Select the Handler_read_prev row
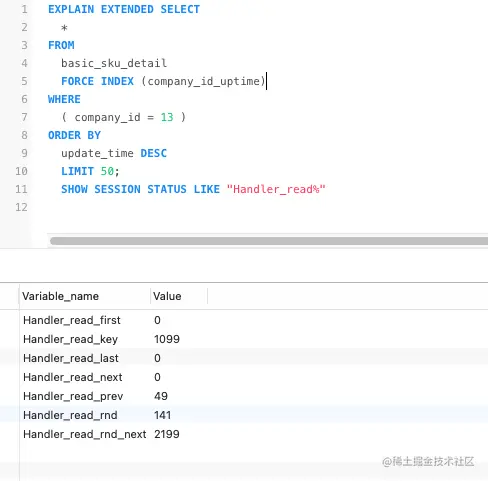Viewport: 488px width, 481px height. pos(244,396)
